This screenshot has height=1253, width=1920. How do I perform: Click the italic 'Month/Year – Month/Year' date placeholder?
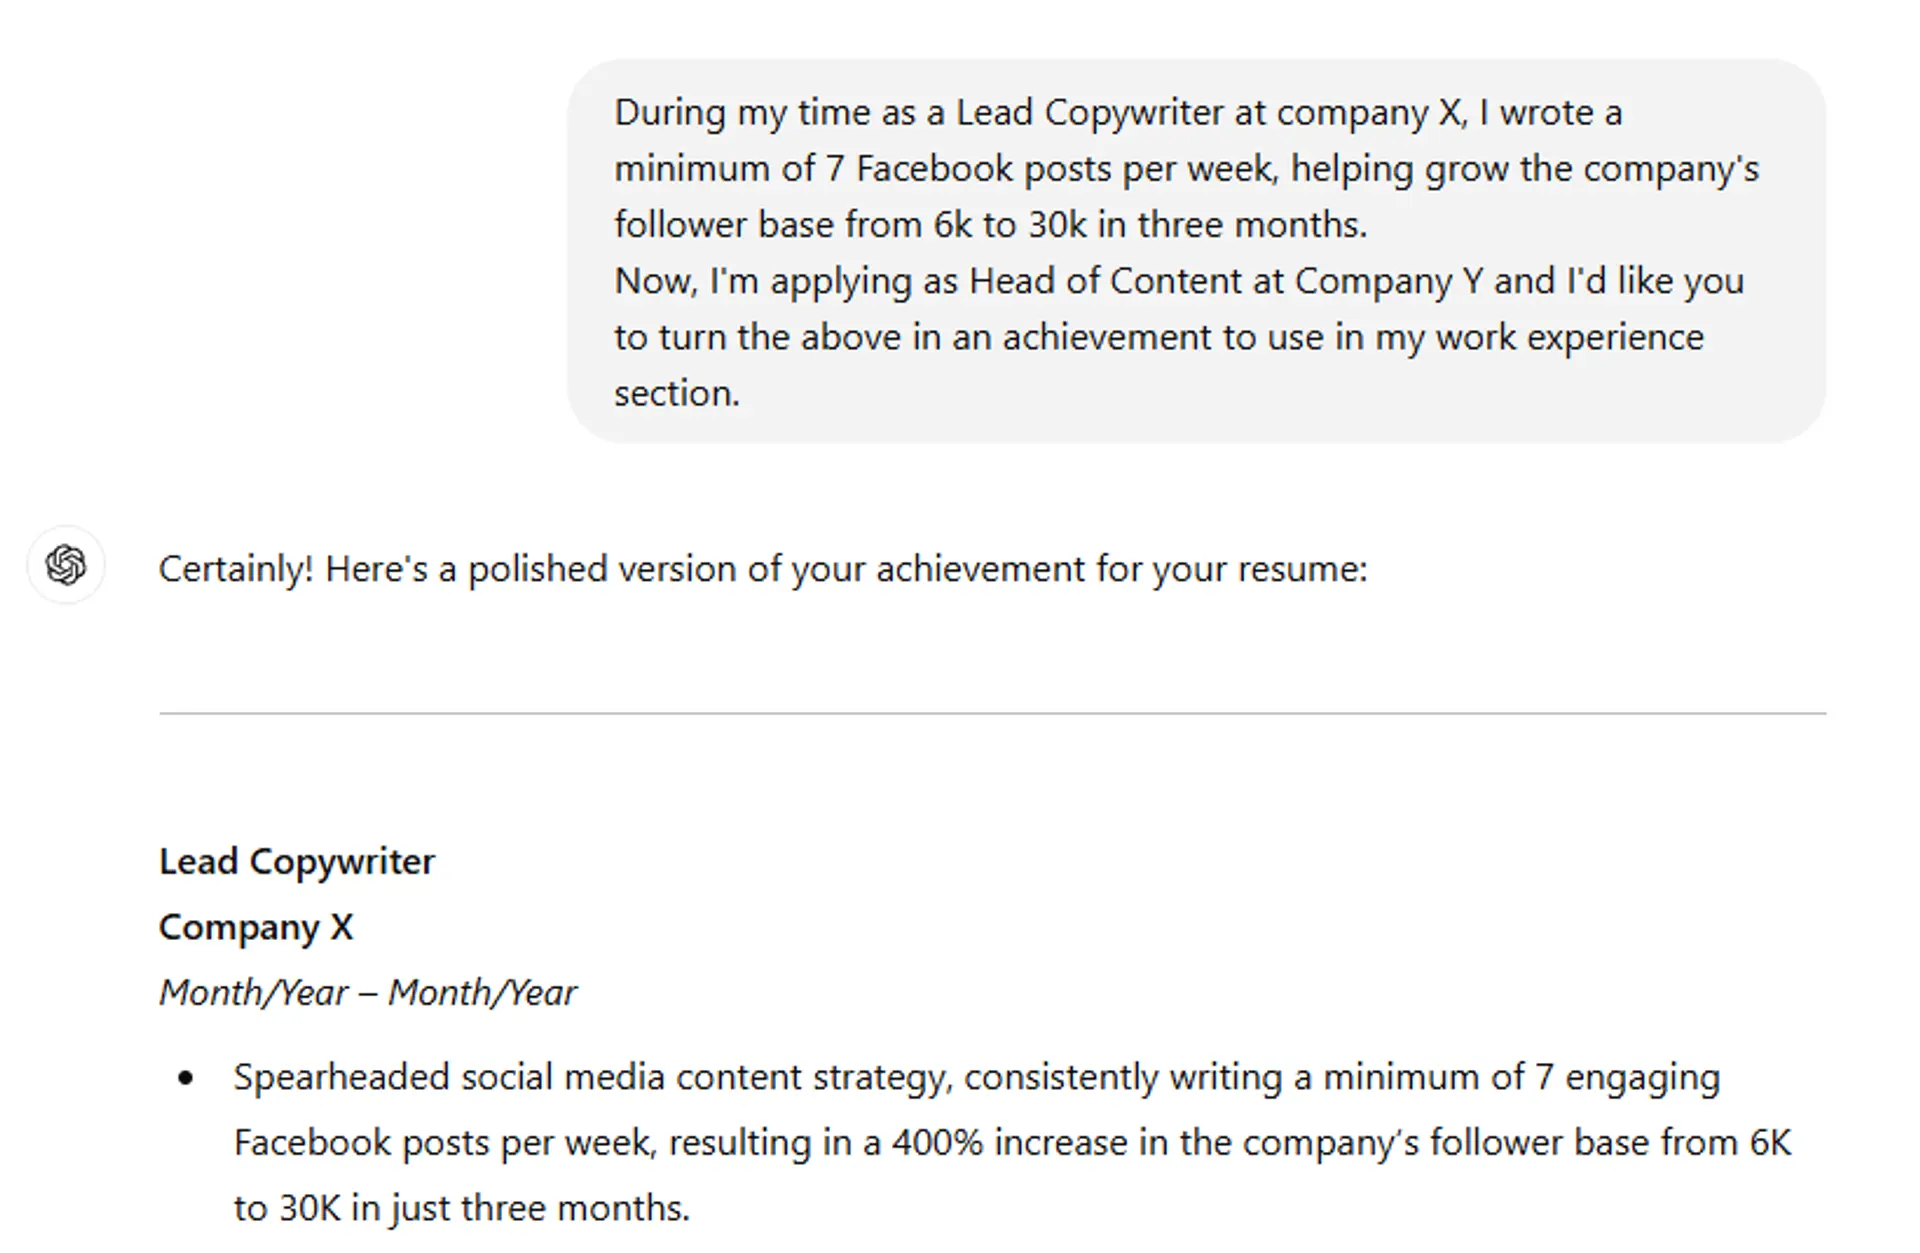pyautogui.click(x=368, y=993)
